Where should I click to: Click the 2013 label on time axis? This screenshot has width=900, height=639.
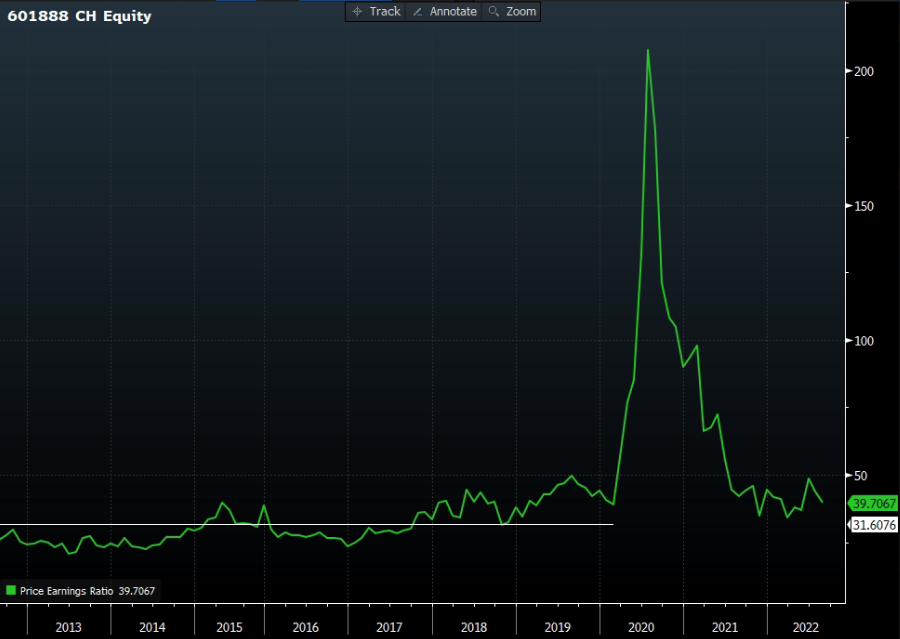pyautogui.click(x=68, y=627)
